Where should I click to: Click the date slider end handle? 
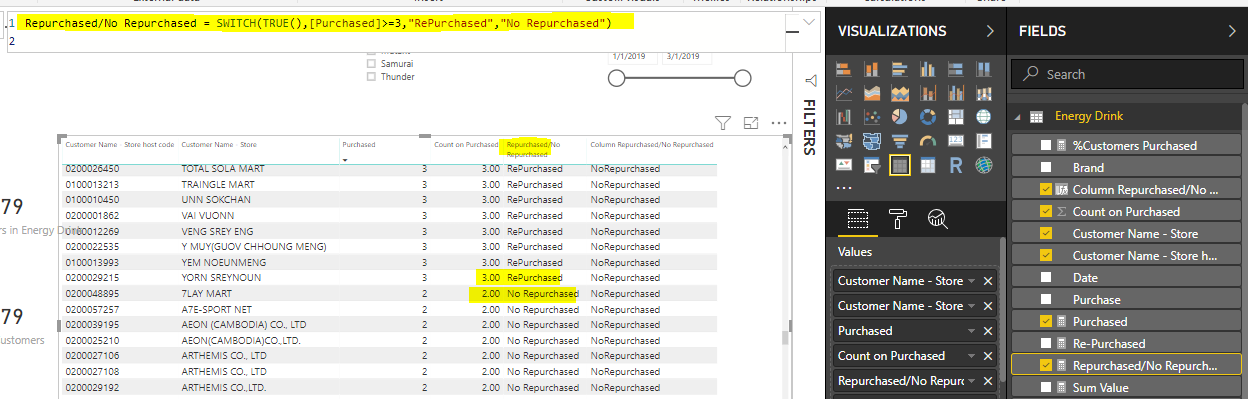(x=742, y=78)
